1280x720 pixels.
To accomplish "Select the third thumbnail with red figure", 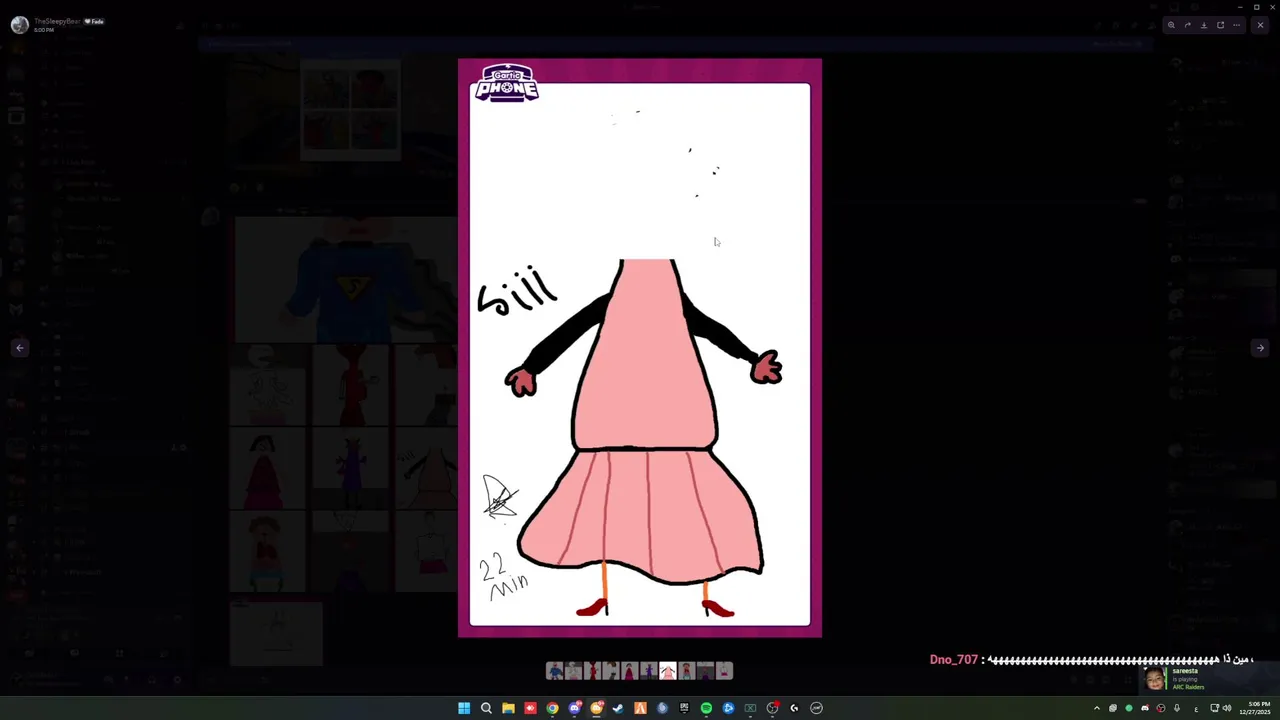I will click(x=592, y=671).
